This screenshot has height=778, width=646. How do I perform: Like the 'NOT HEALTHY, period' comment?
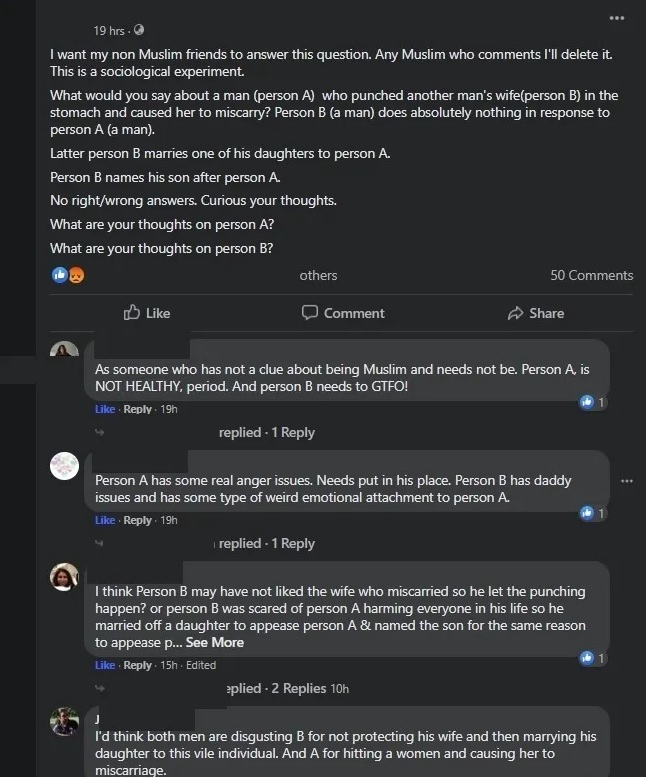[105, 409]
